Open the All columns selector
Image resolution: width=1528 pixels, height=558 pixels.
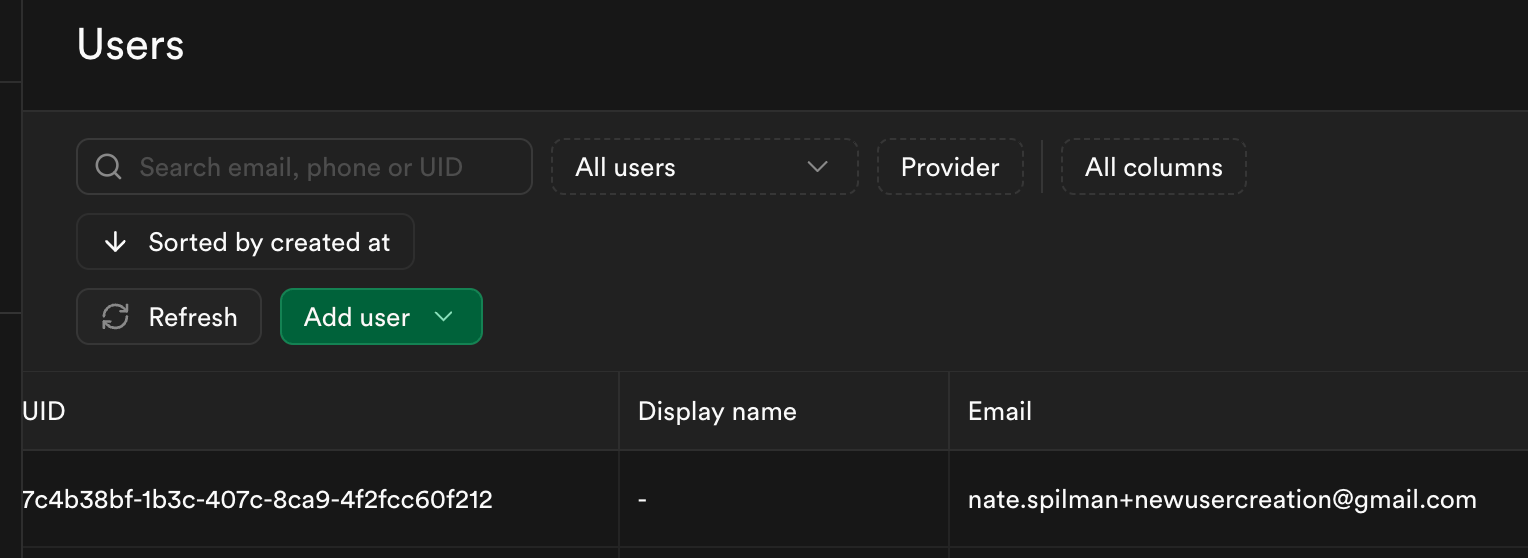[x=1154, y=167]
